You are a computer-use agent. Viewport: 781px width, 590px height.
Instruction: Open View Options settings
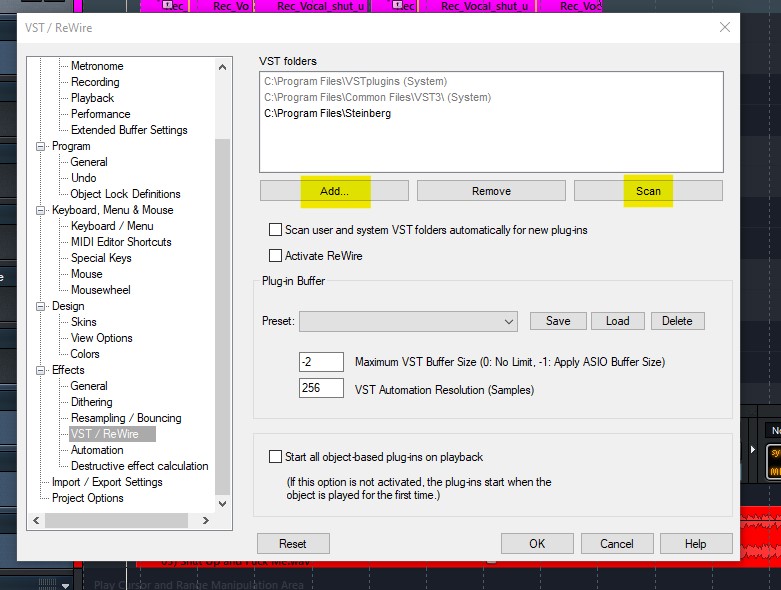102,338
